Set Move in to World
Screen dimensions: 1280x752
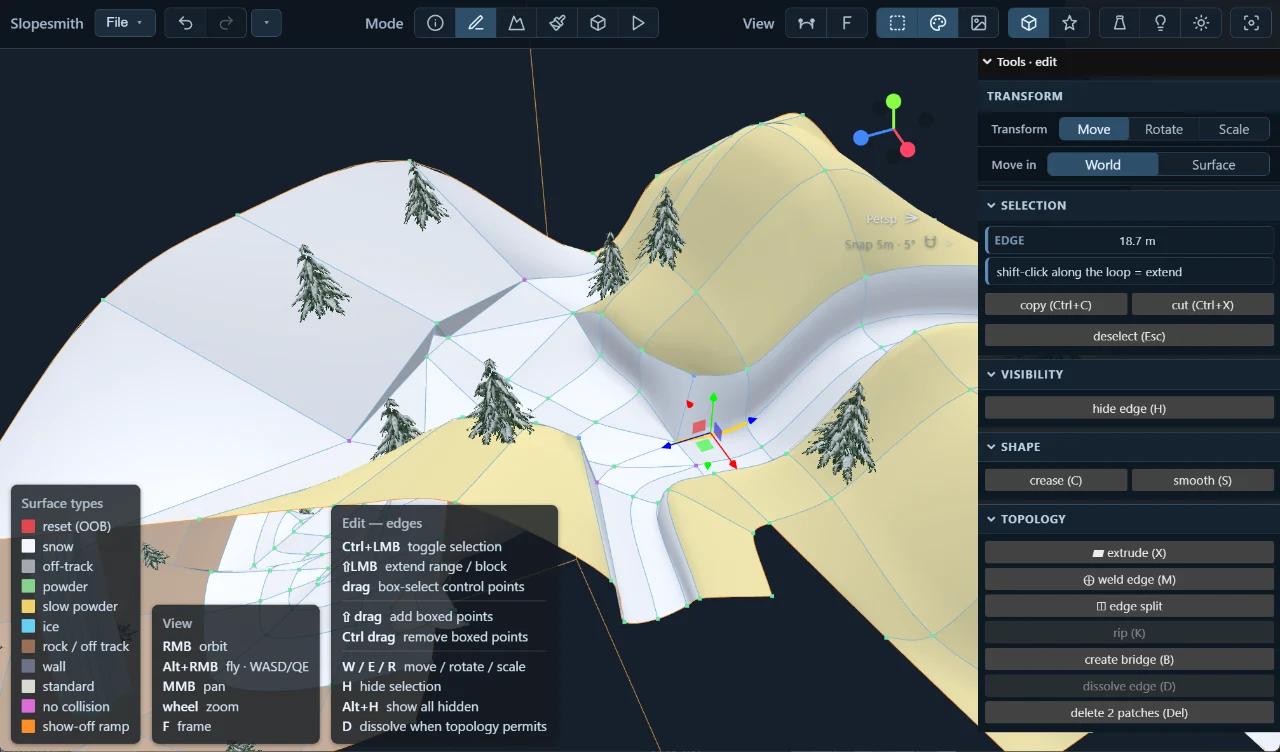point(1103,165)
